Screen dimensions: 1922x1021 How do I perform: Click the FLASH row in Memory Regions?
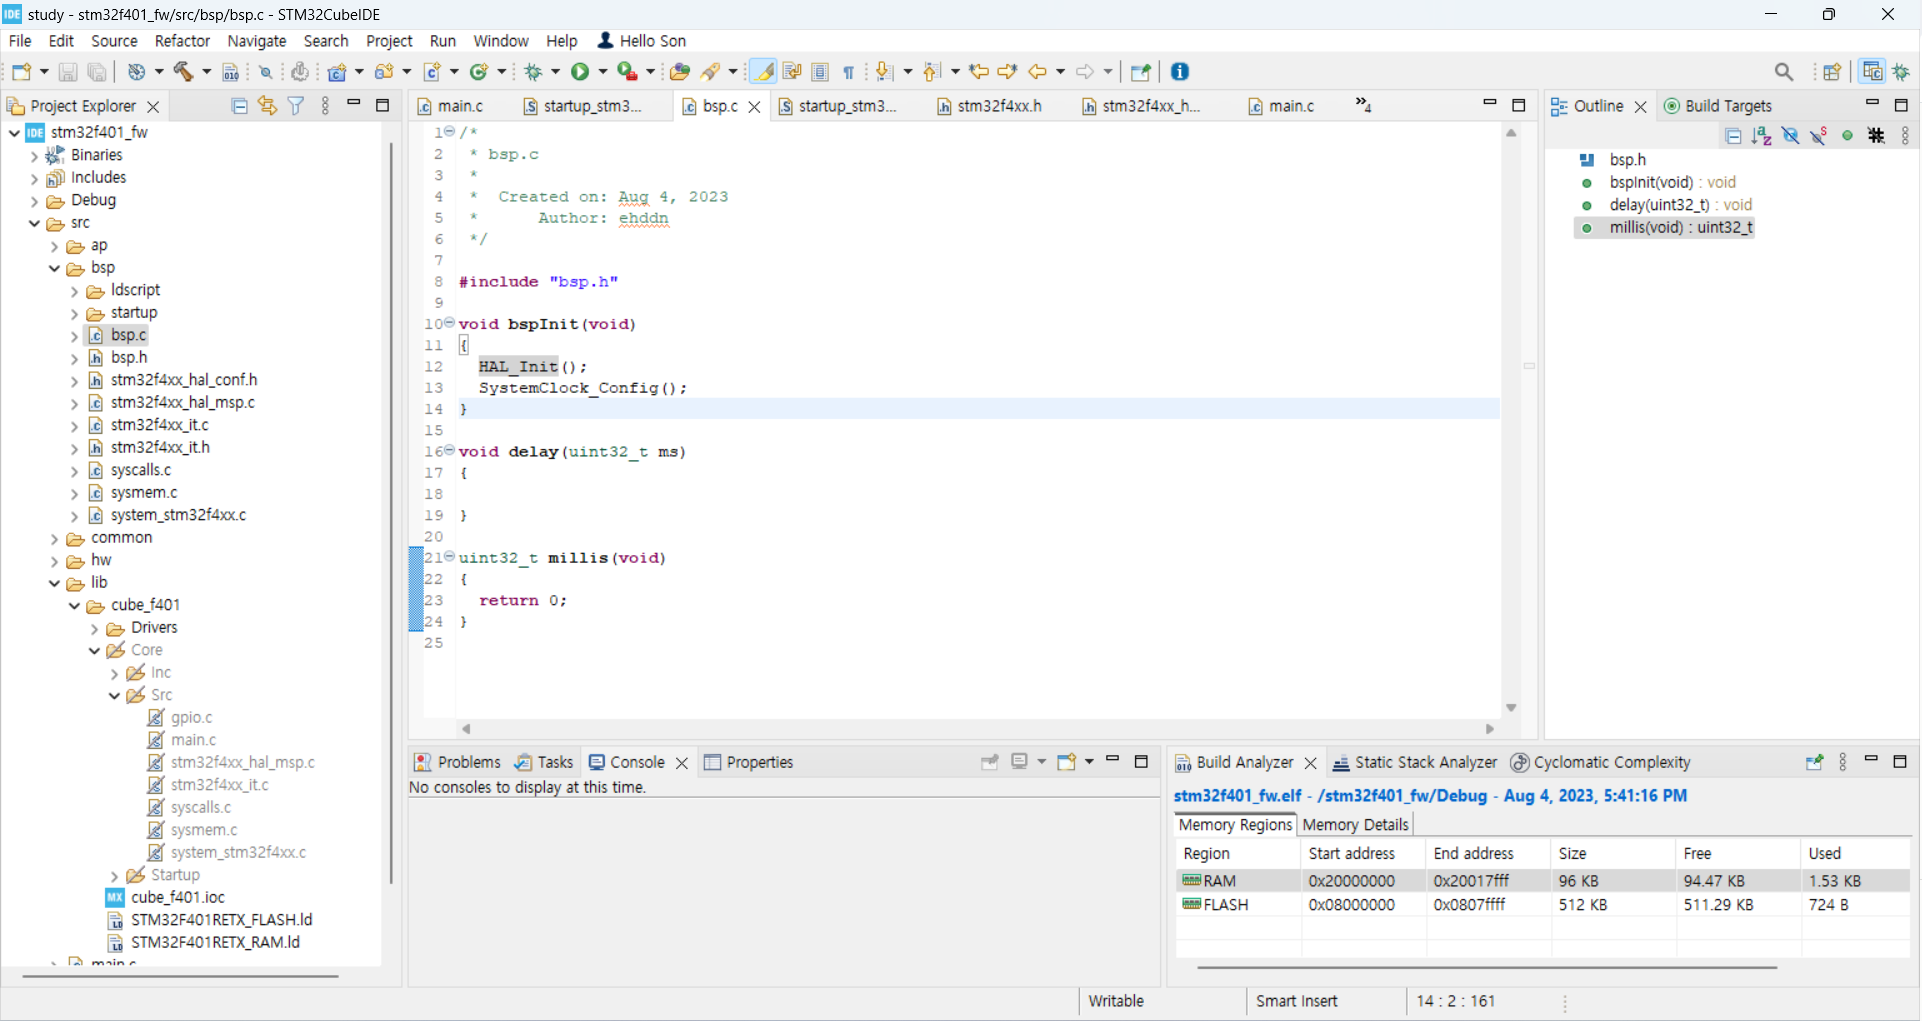coord(1542,905)
